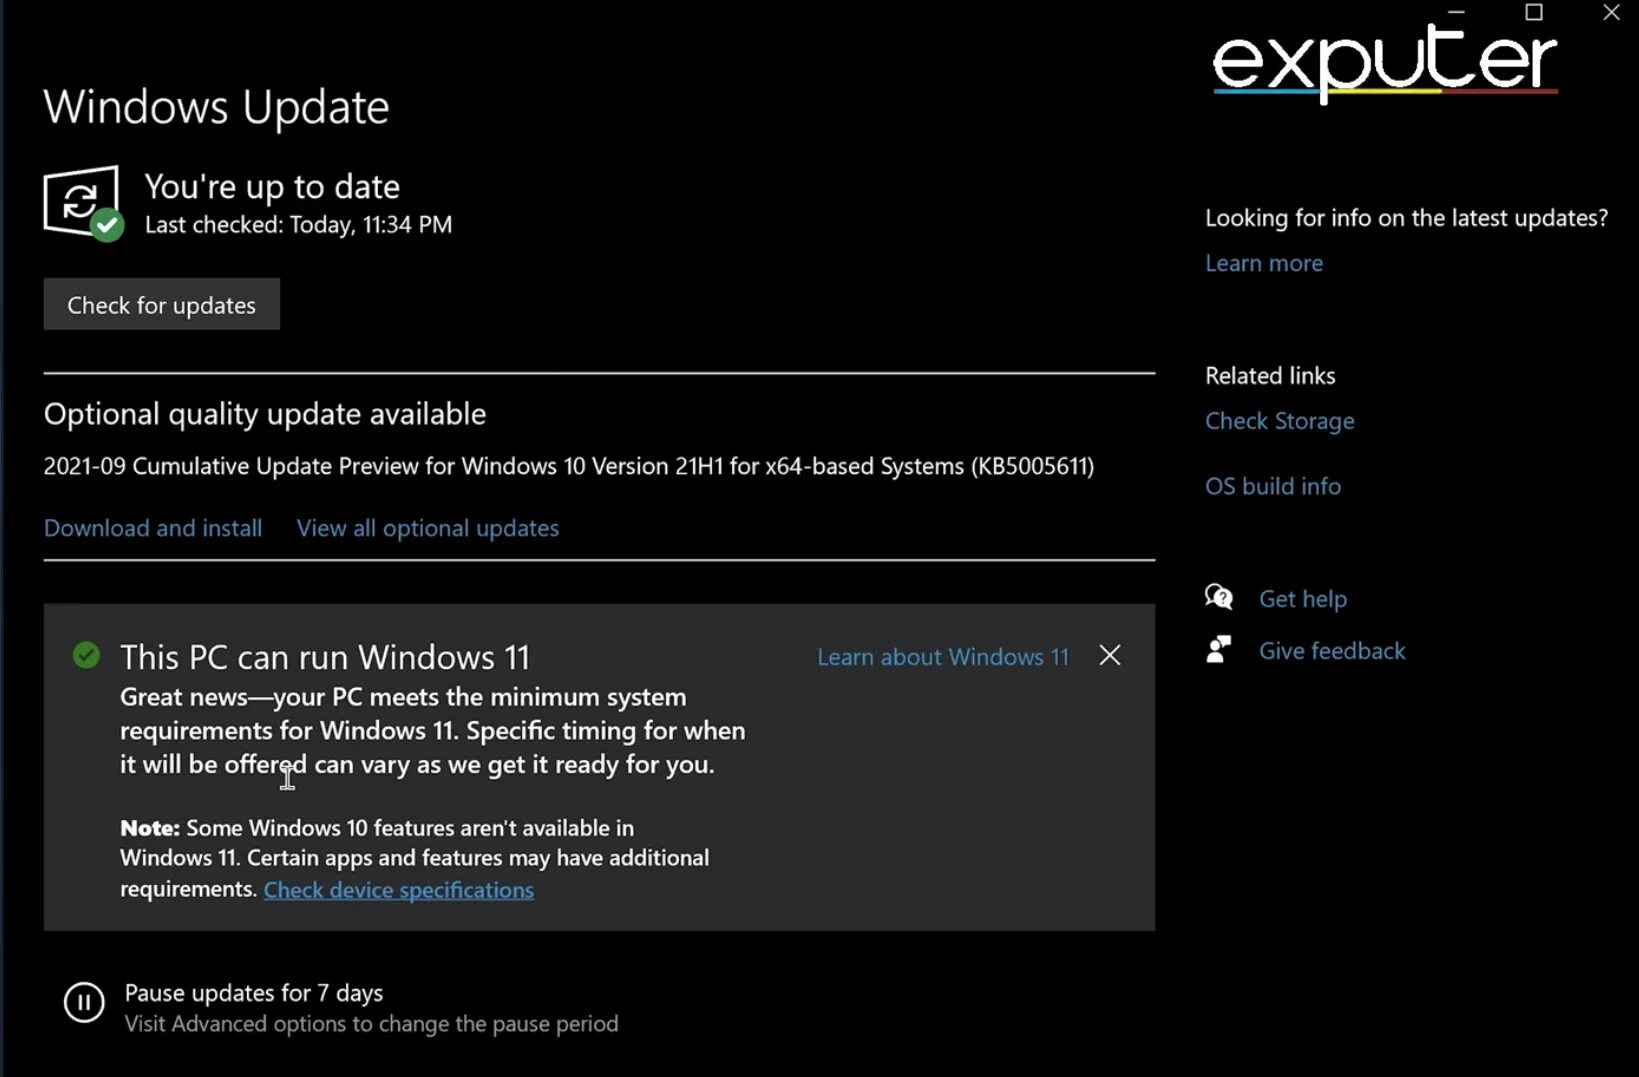Open Learn about Windows 11 link
Screen dimensions: 1639x1077
point(943,657)
